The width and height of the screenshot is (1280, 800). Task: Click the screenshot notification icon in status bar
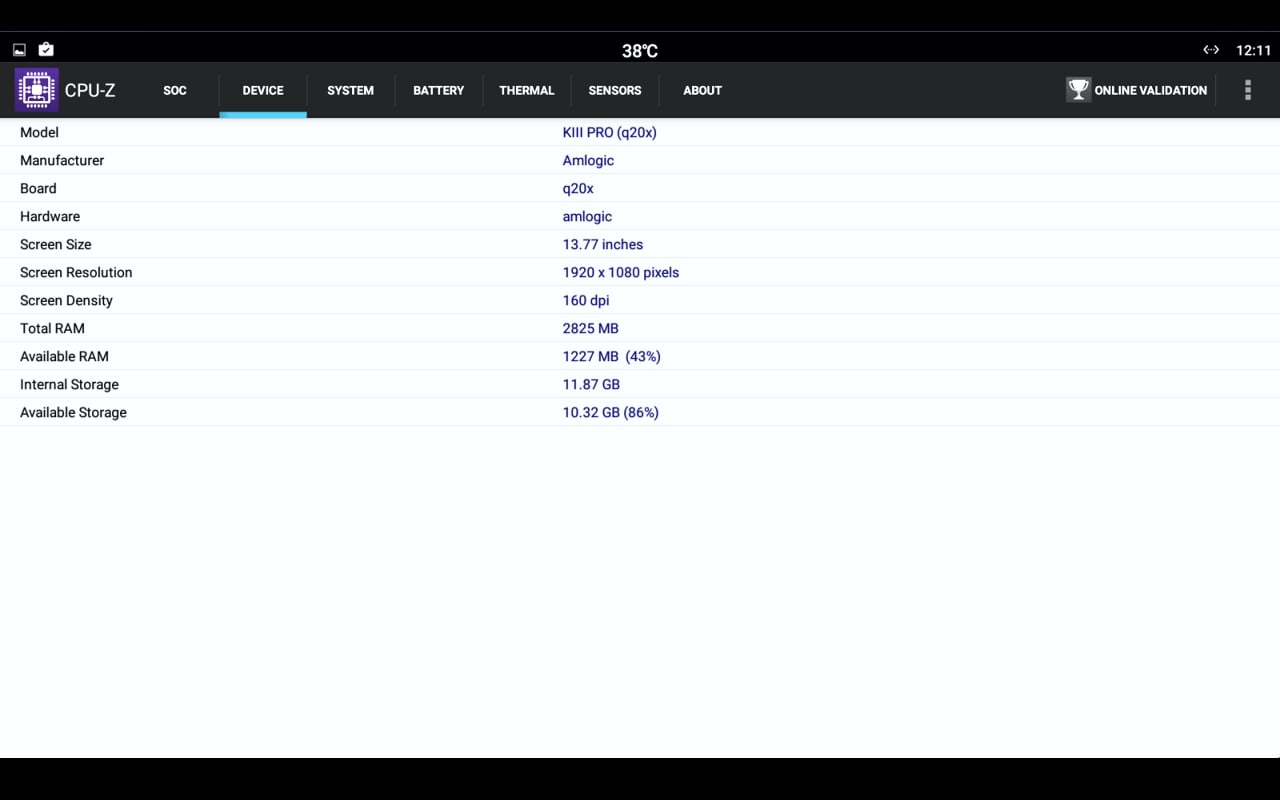coord(18,48)
